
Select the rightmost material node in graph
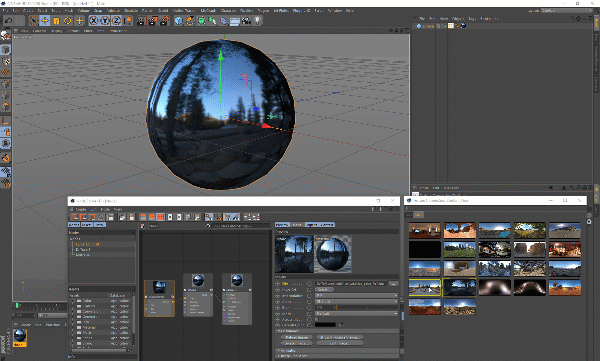click(x=237, y=299)
